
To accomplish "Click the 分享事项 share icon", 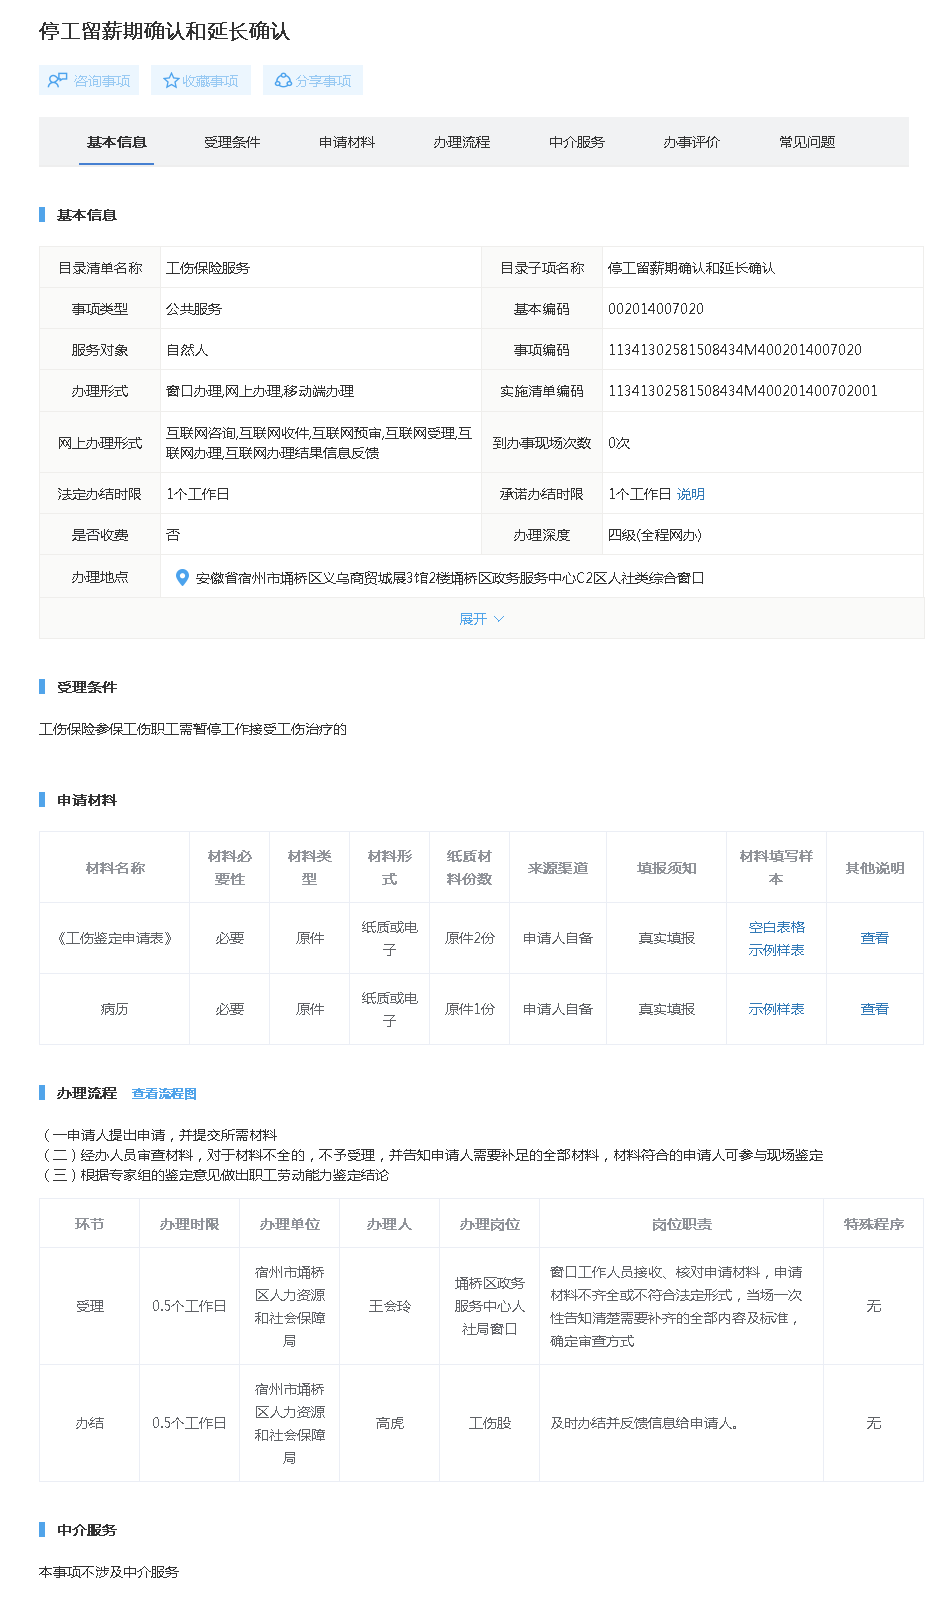I will [x=283, y=80].
